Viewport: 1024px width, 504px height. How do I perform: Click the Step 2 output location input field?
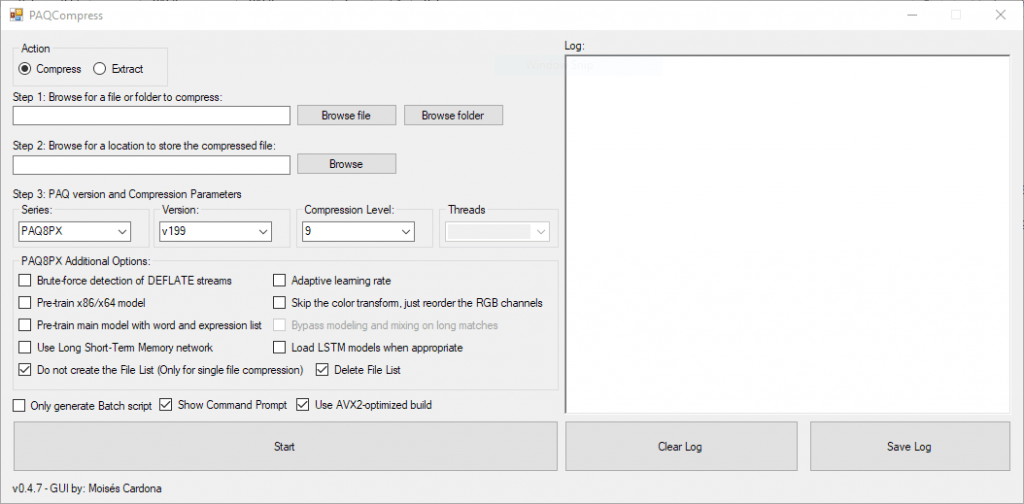(x=152, y=165)
